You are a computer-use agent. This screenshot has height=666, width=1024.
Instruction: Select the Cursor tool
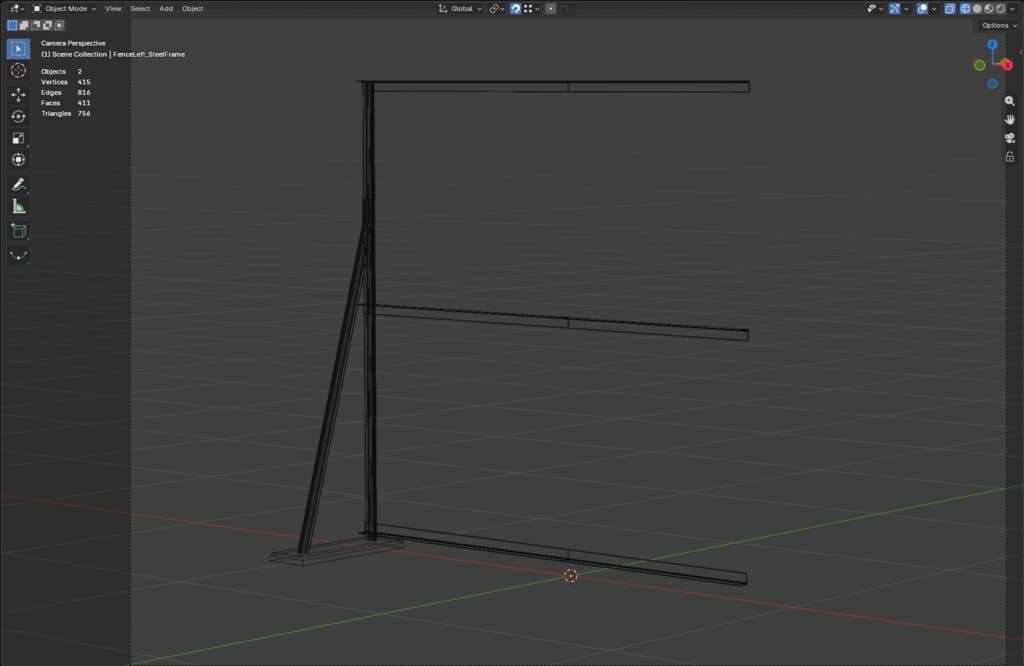18,71
